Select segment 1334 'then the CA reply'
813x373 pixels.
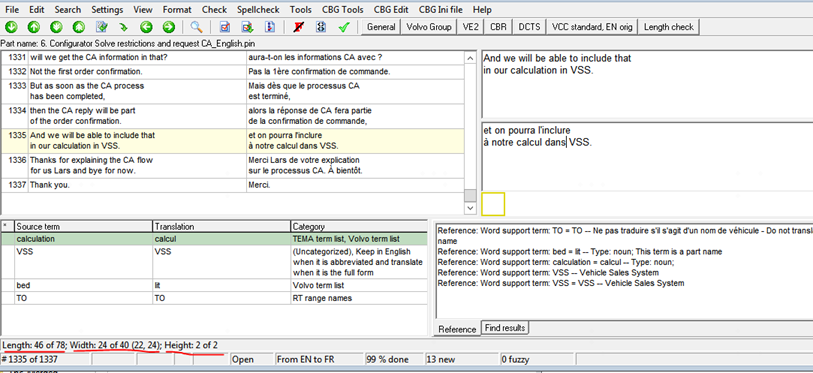[232, 116]
